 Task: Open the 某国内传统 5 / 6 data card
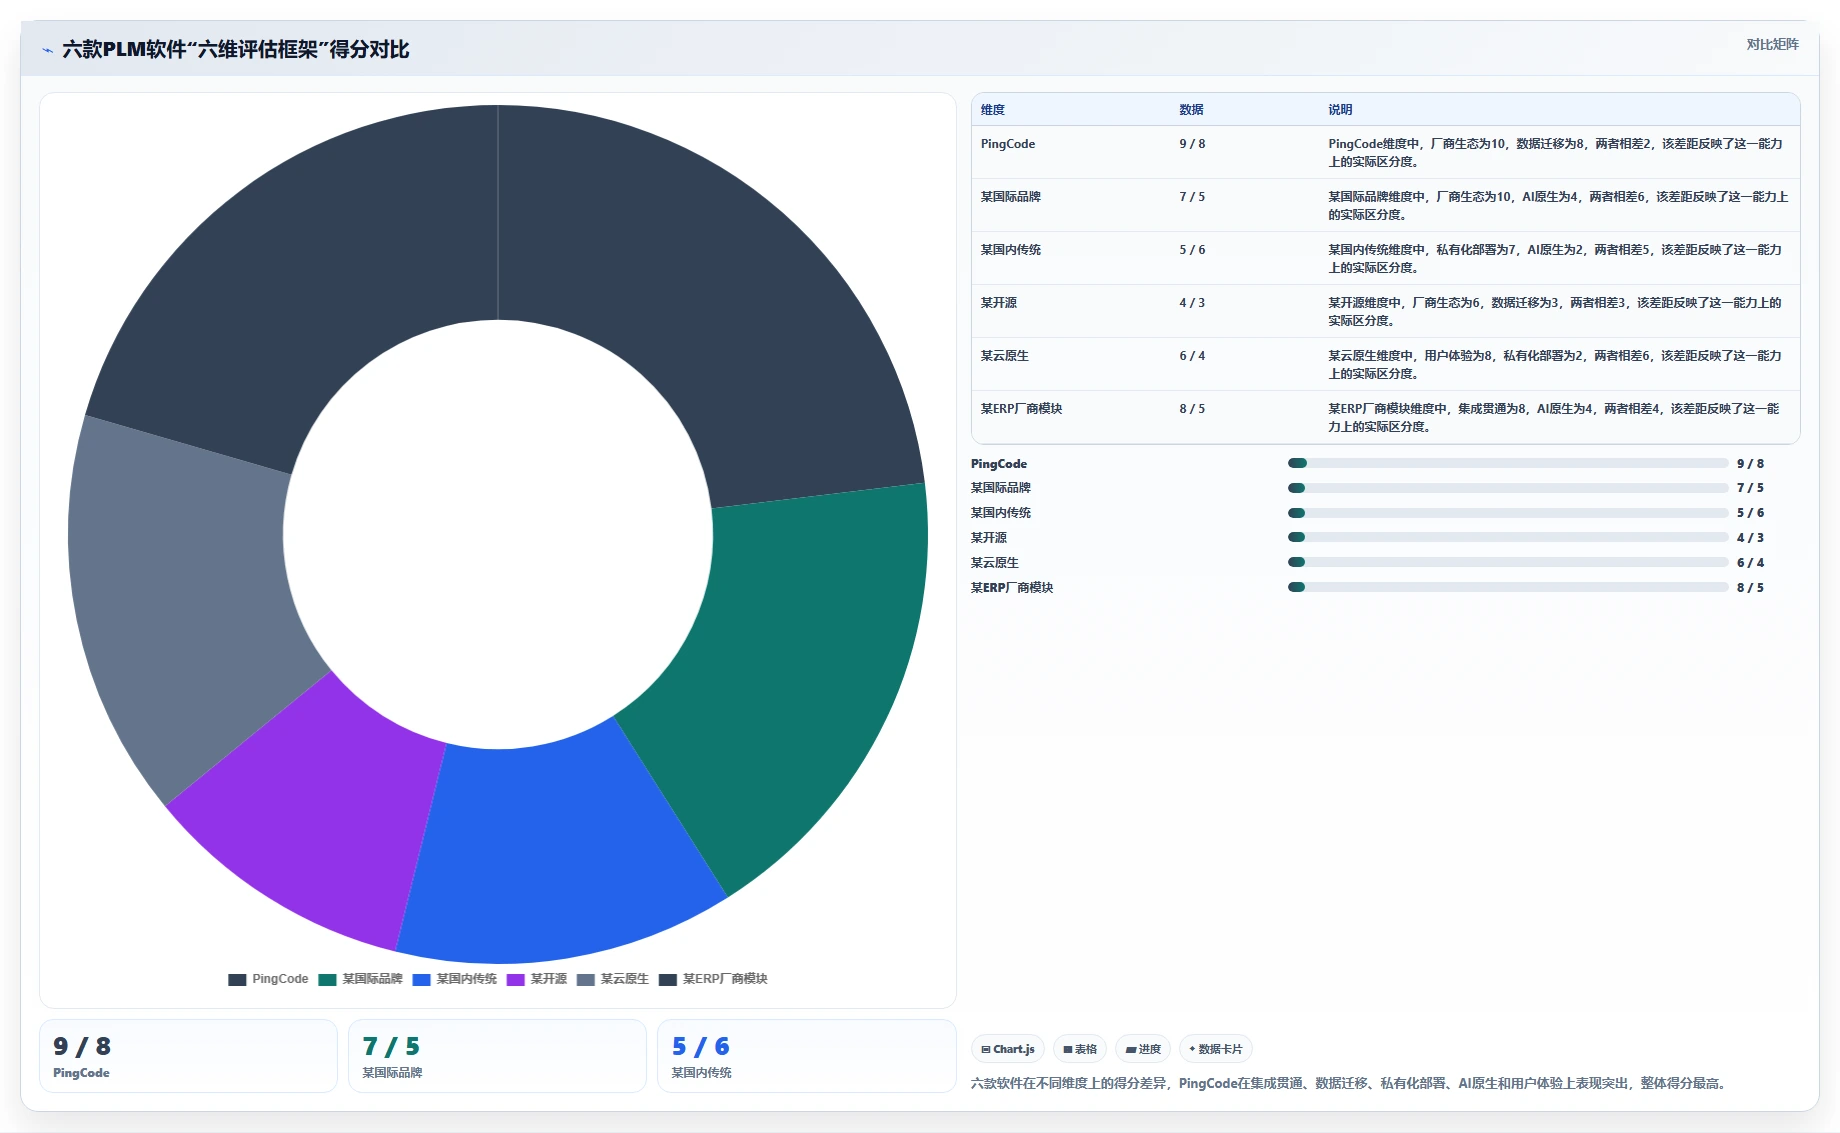tap(806, 1056)
